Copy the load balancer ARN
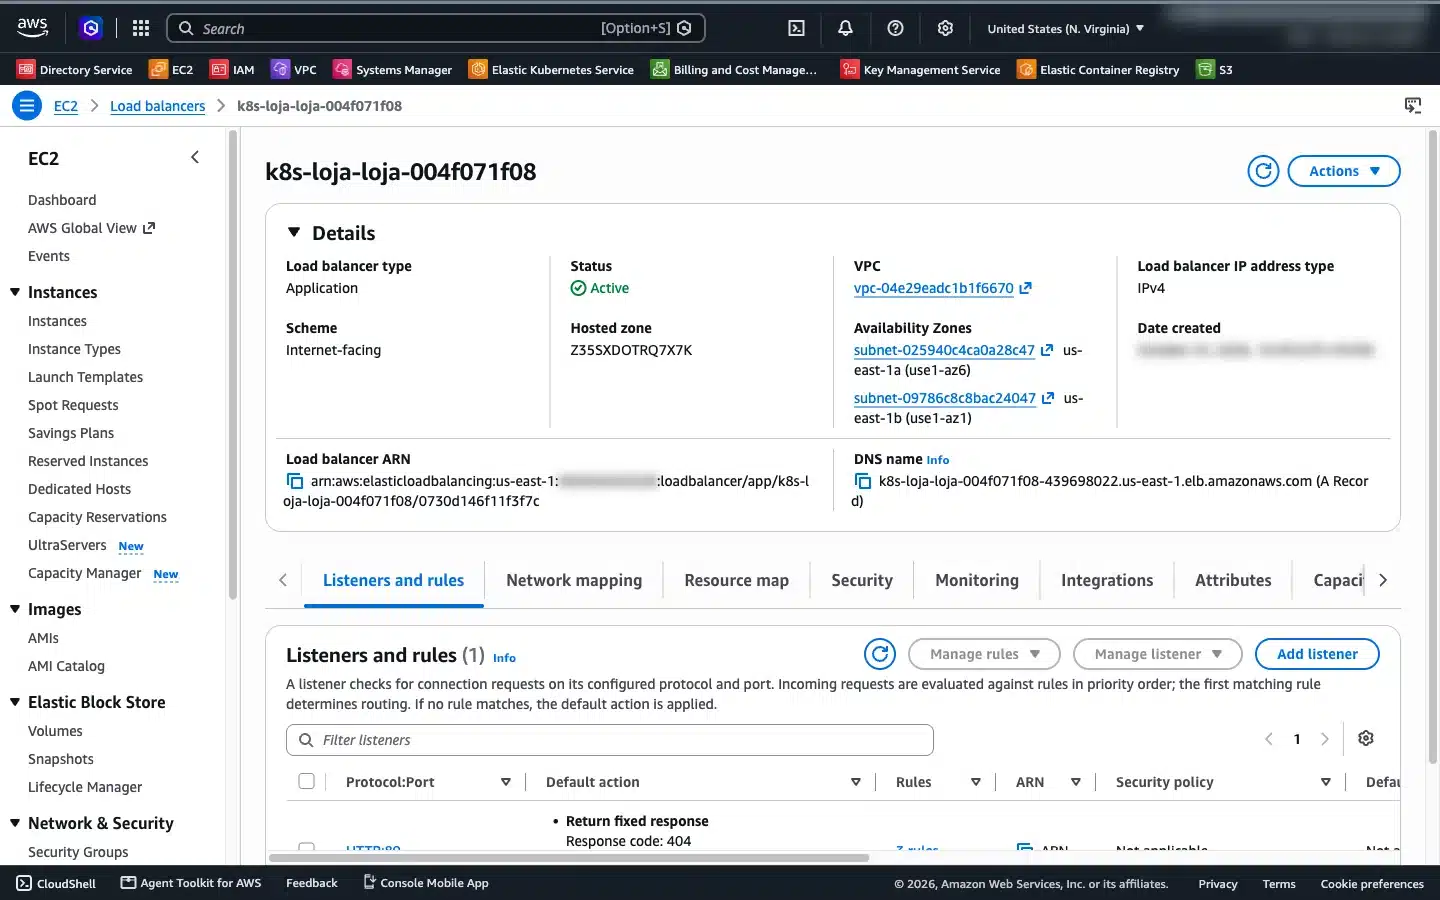The height and width of the screenshot is (900, 1440). (x=295, y=481)
